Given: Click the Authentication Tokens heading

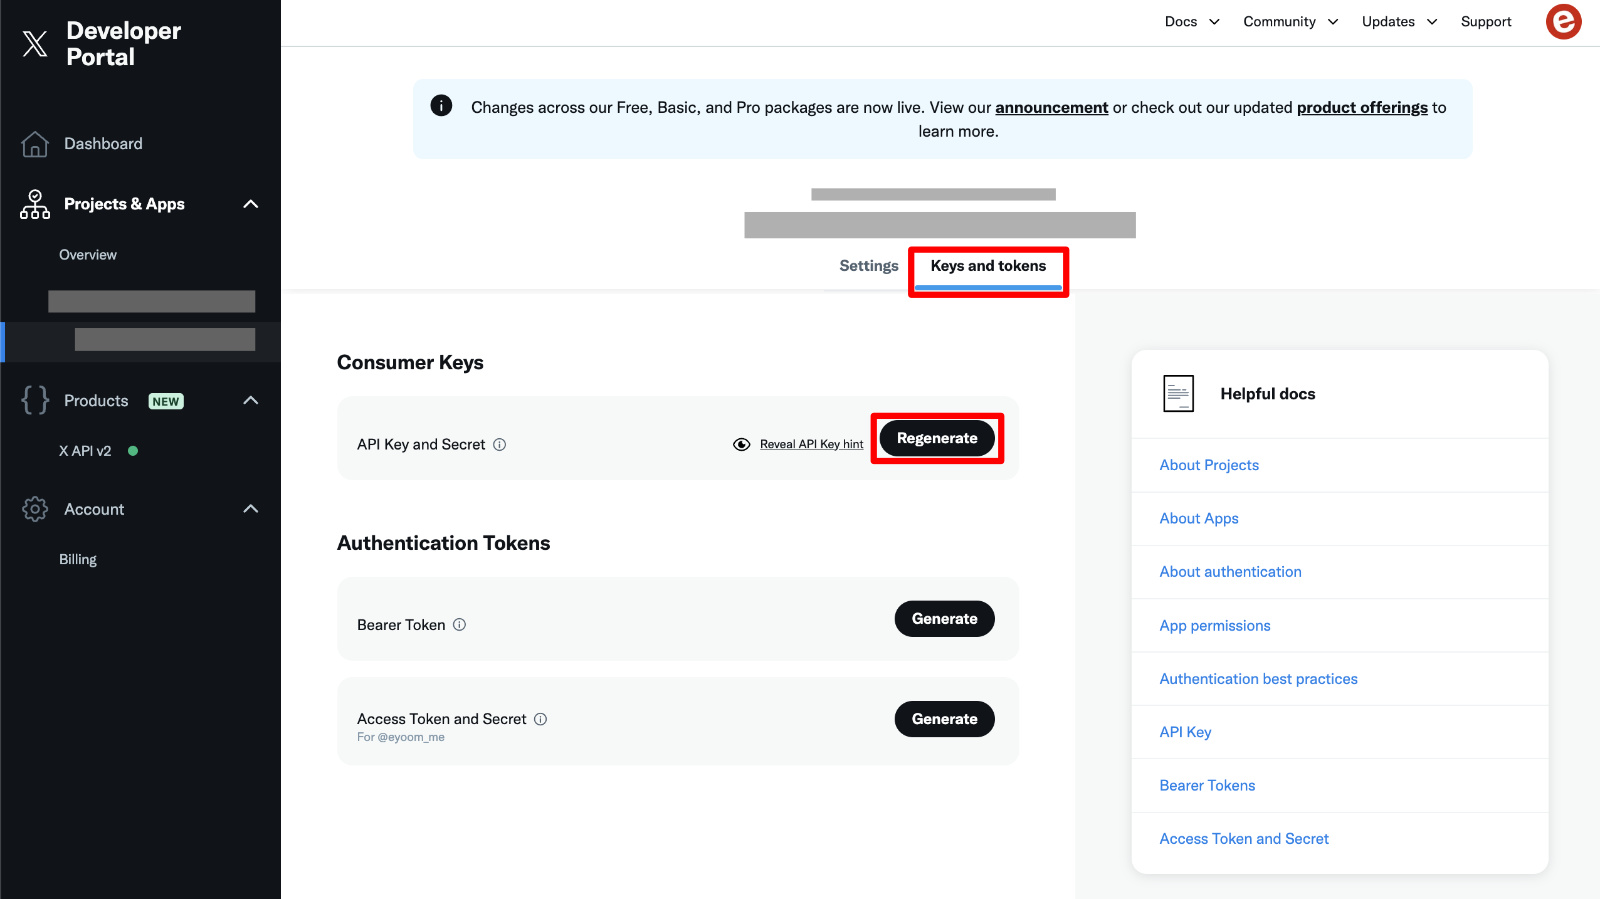Looking at the screenshot, I should pyautogui.click(x=443, y=543).
